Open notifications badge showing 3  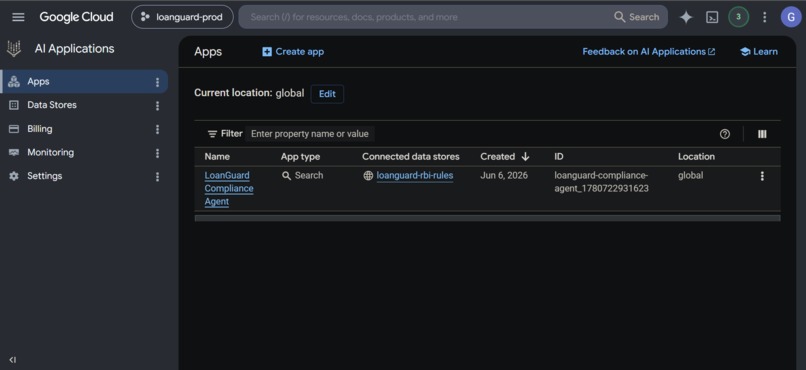click(738, 17)
